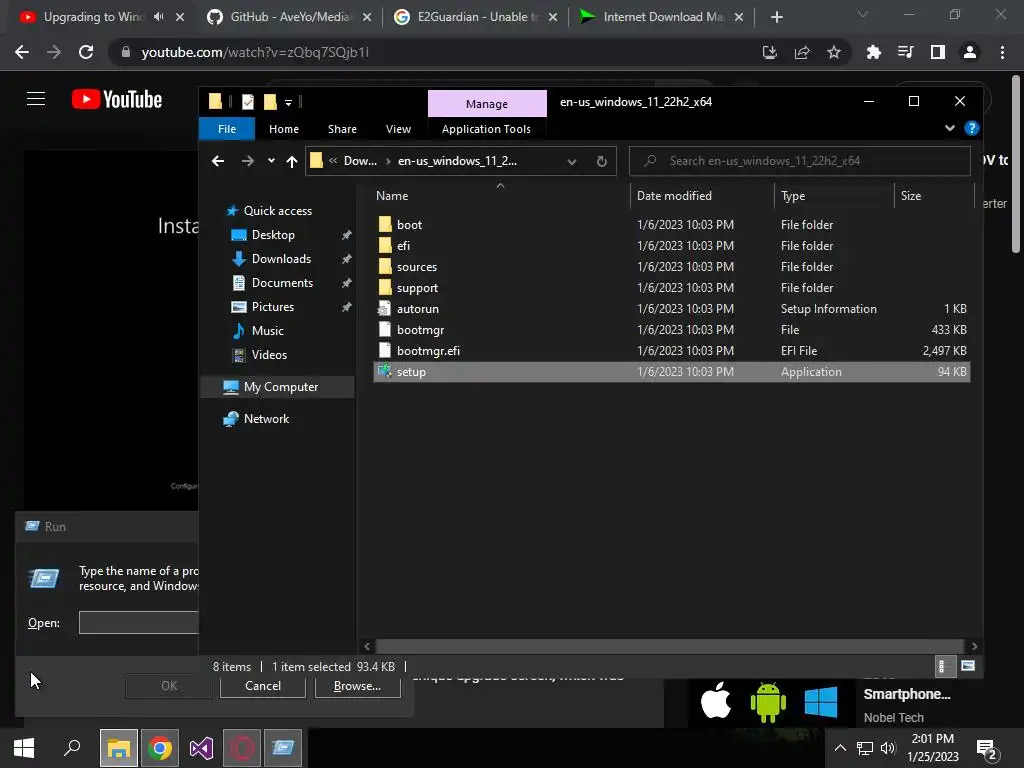Screen dimensions: 1024x768
Task: Open Explorer help icon
Action: [972, 128]
